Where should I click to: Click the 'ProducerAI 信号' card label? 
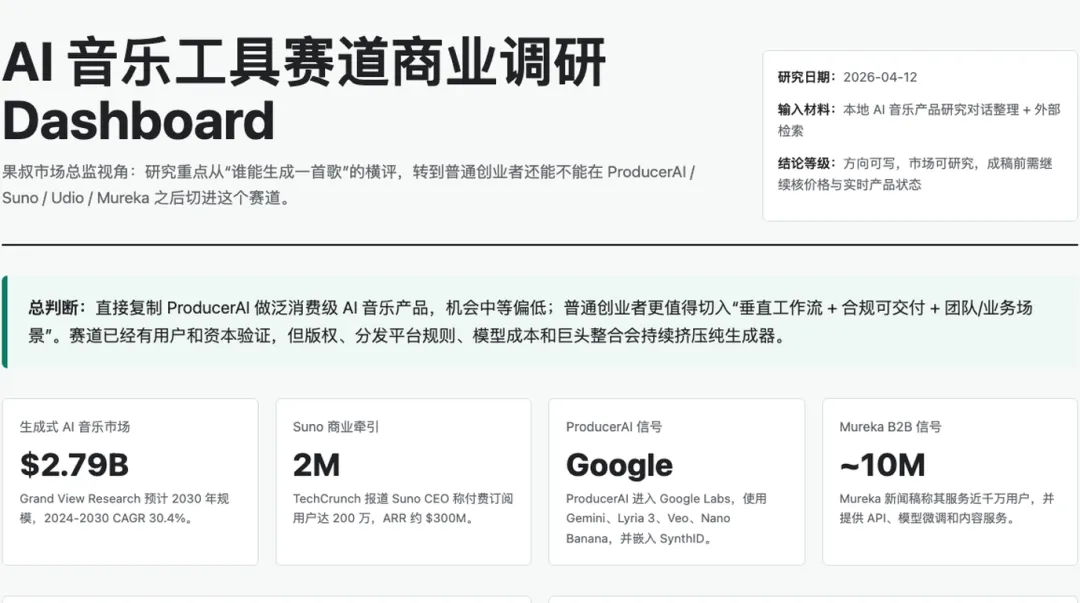[x=614, y=427]
